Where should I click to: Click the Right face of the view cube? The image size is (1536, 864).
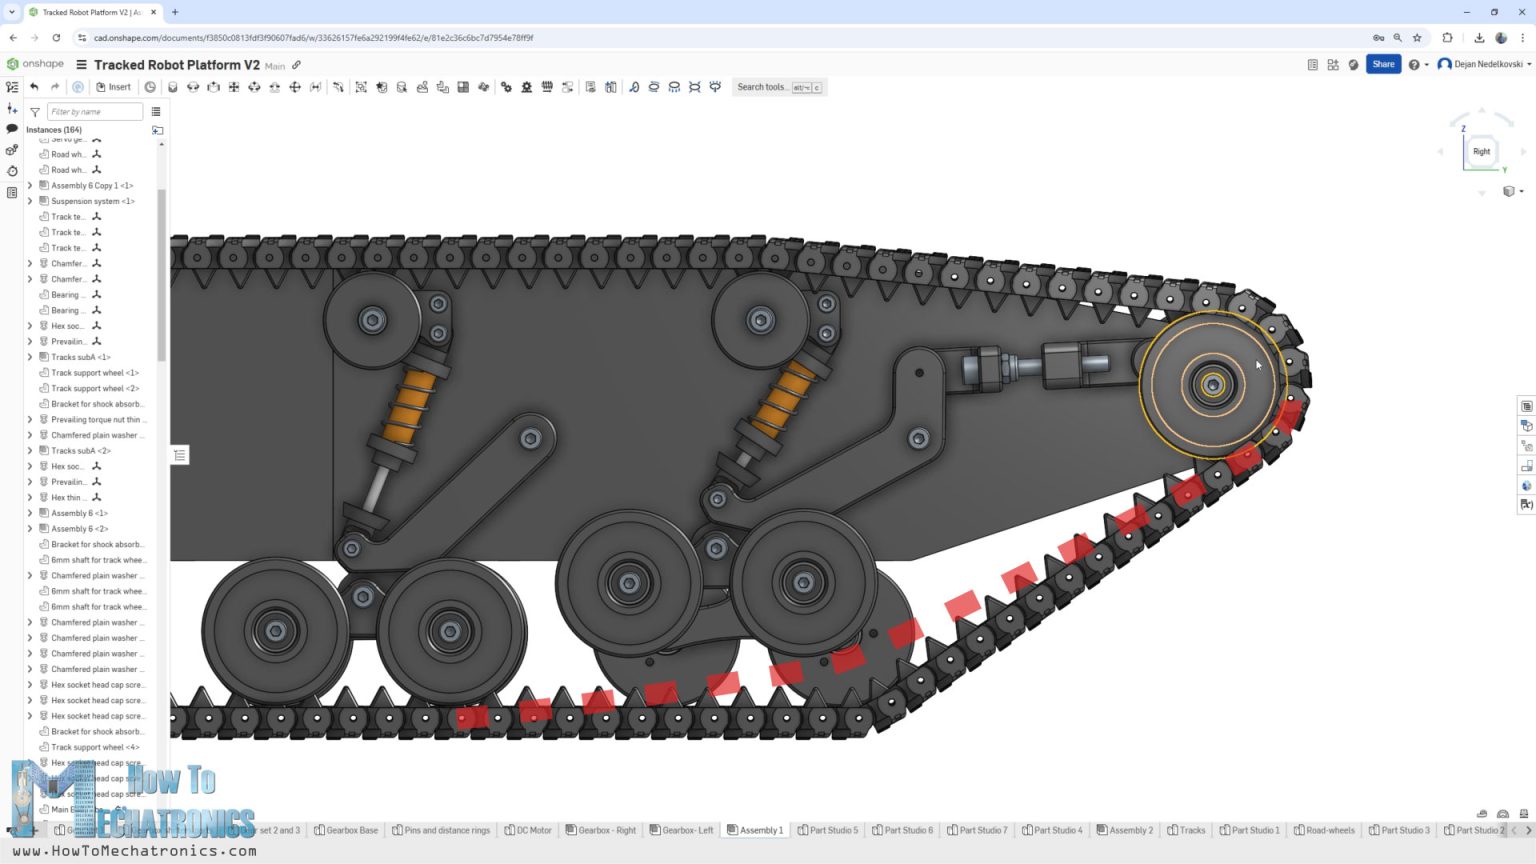(x=1481, y=151)
